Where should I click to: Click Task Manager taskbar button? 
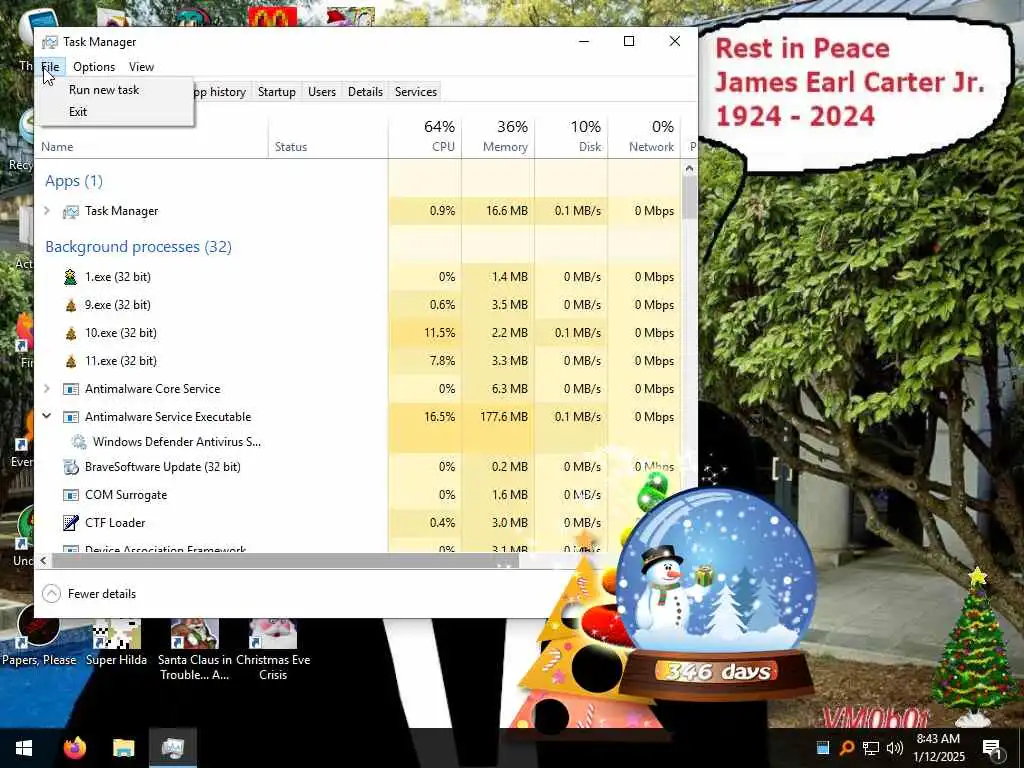[173, 748]
